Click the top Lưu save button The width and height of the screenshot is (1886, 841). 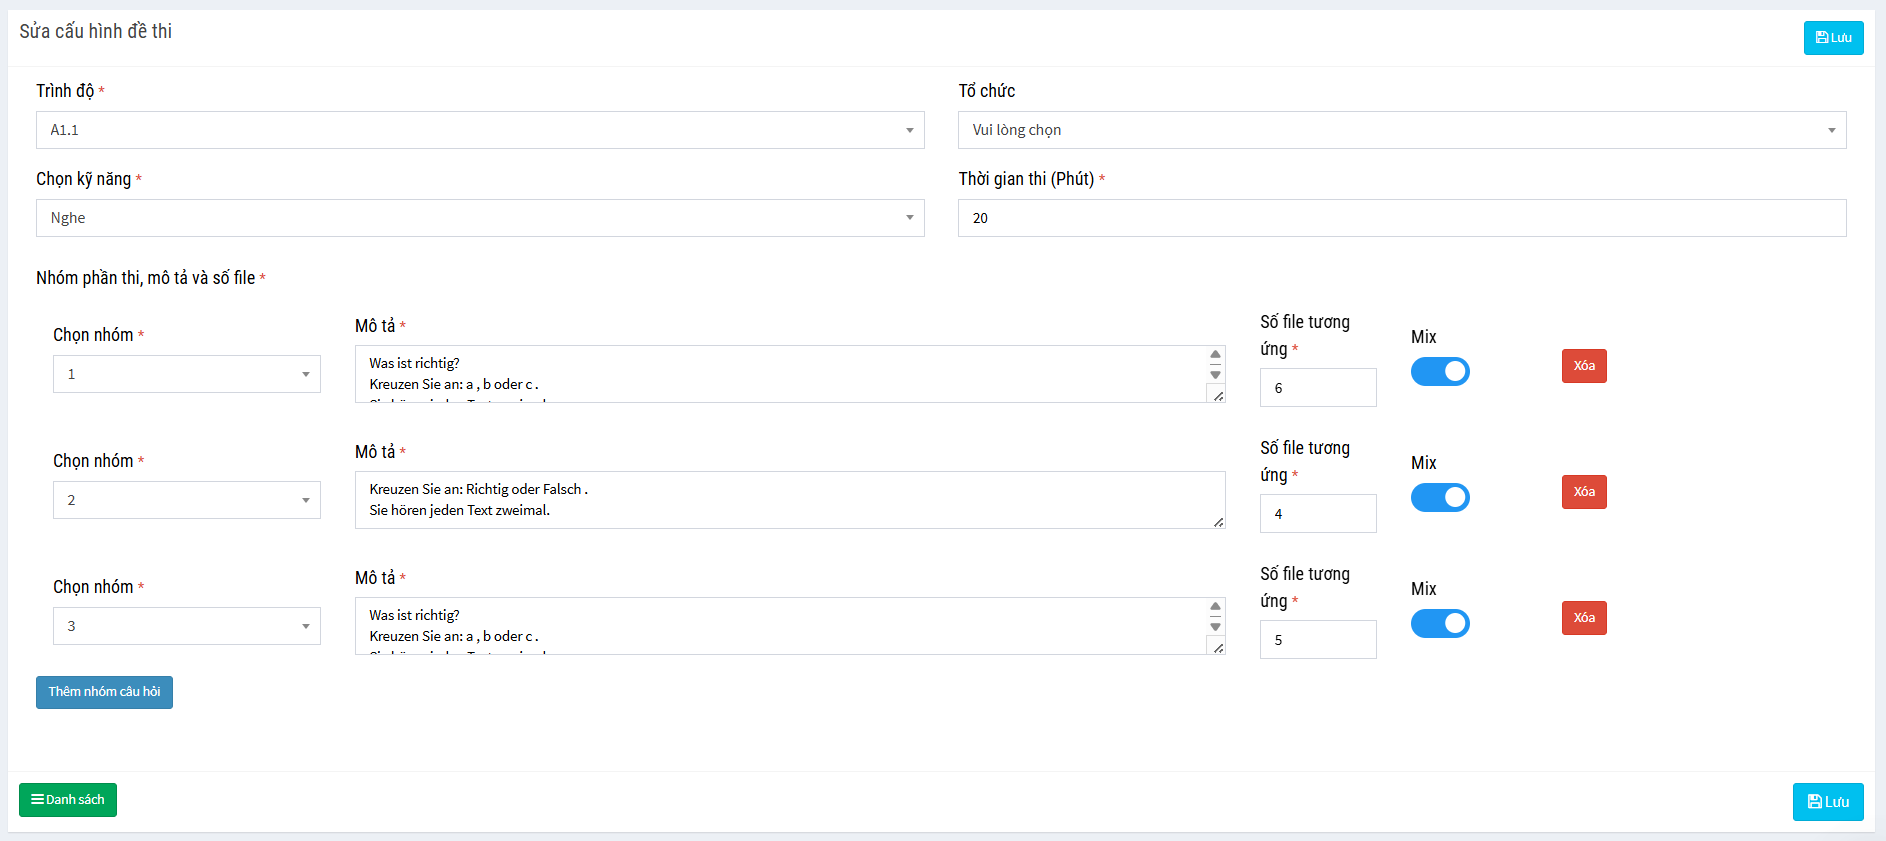point(1833,38)
